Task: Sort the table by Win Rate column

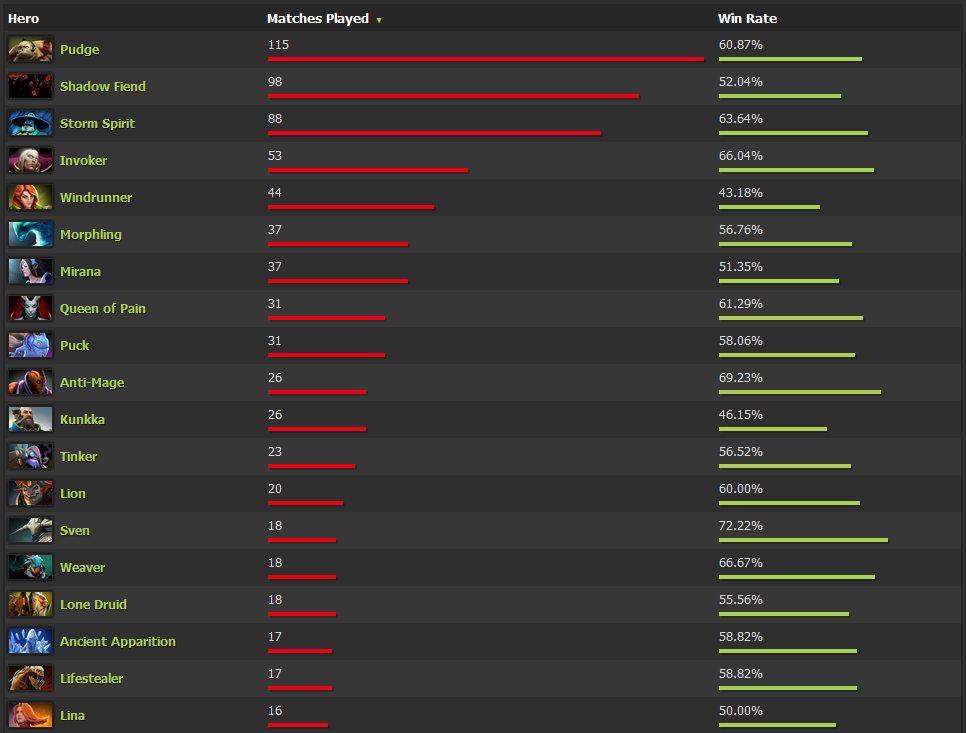Action: pyautogui.click(x=747, y=18)
